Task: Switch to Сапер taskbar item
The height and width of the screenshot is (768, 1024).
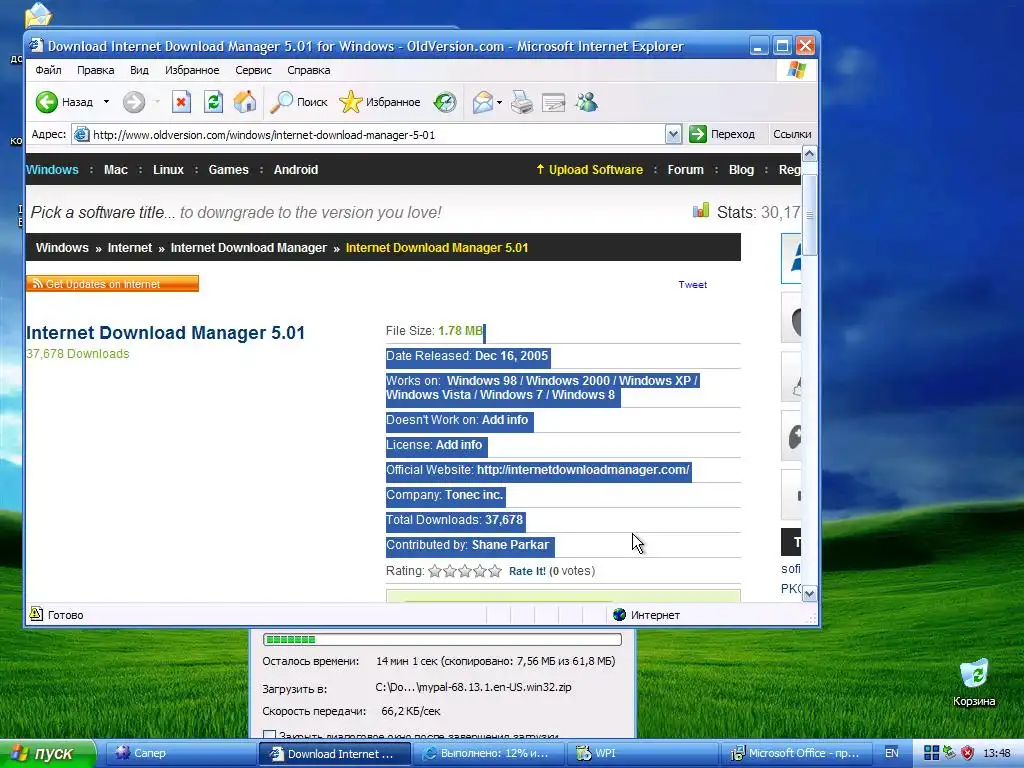Action: point(180,754)
